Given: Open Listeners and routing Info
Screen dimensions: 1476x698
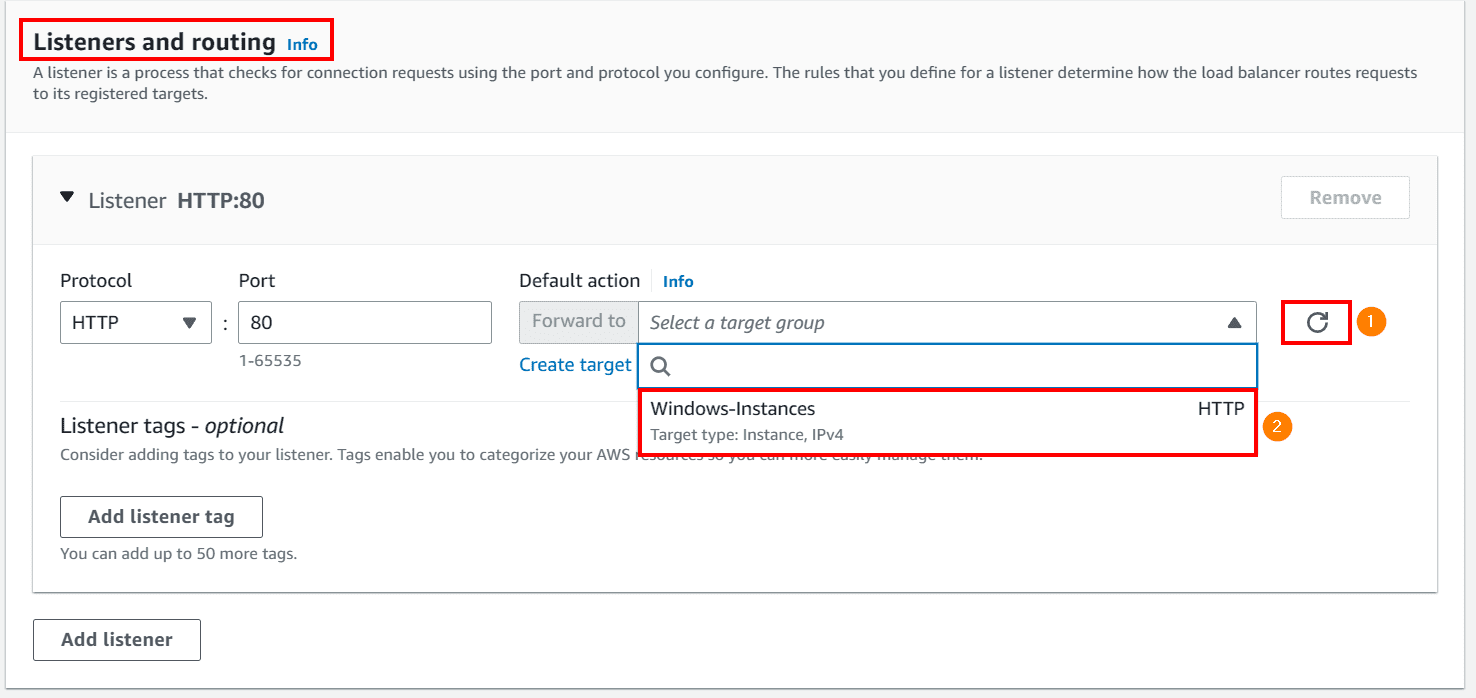Looking at the screenshot, I should 302,44.
